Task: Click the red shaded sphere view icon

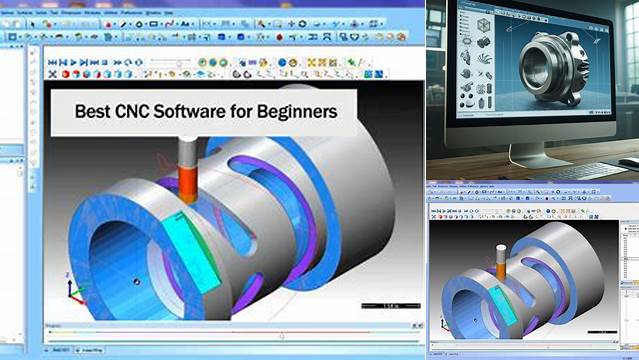Action: tap(65, 74)
